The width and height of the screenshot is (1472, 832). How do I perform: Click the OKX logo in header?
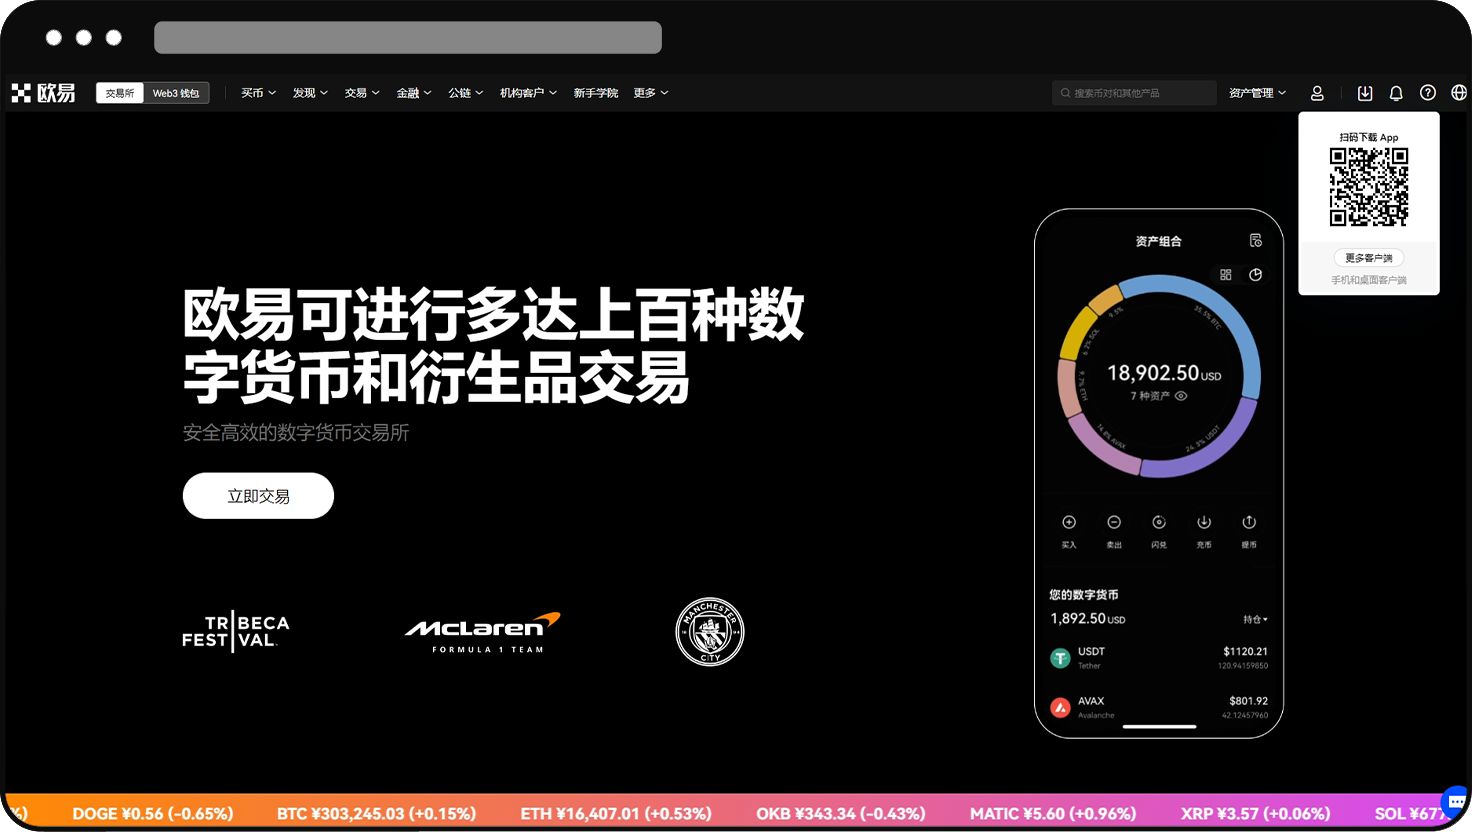tap(43, 93)
